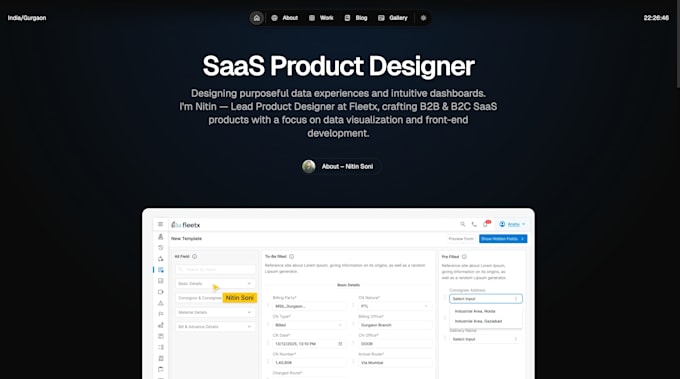This screenshot has width=680, height=379.
Task: Click the history clock icon in fleetx sidebar
Action: tap(161, 248)
